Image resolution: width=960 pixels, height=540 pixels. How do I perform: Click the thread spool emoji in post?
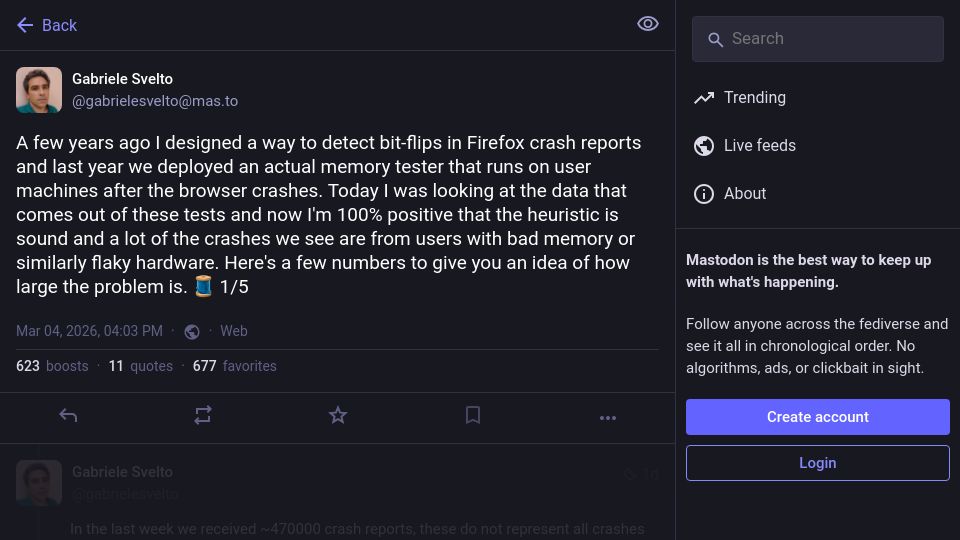203,287
